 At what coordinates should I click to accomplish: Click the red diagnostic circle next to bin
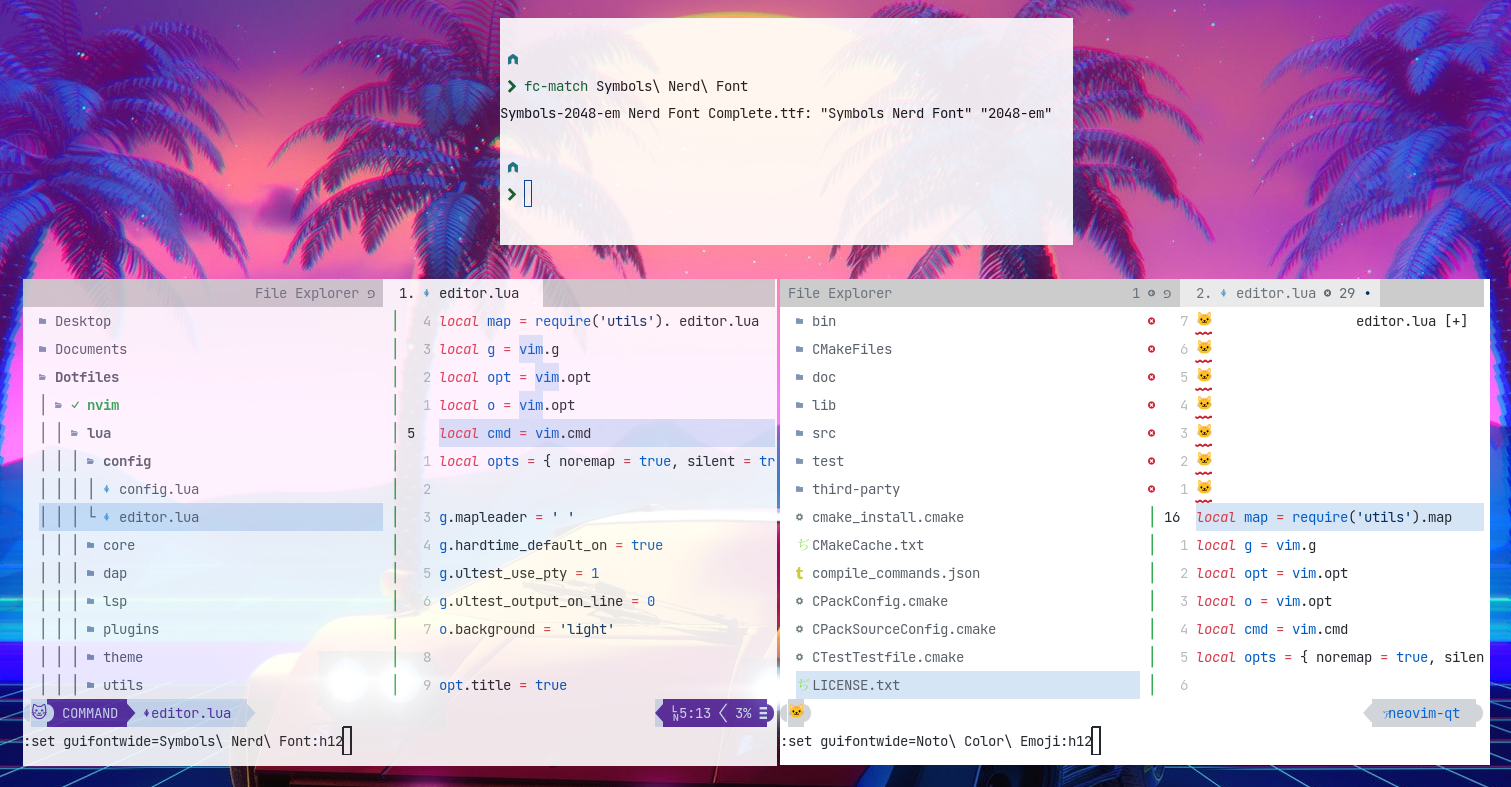click(1151, 321)
